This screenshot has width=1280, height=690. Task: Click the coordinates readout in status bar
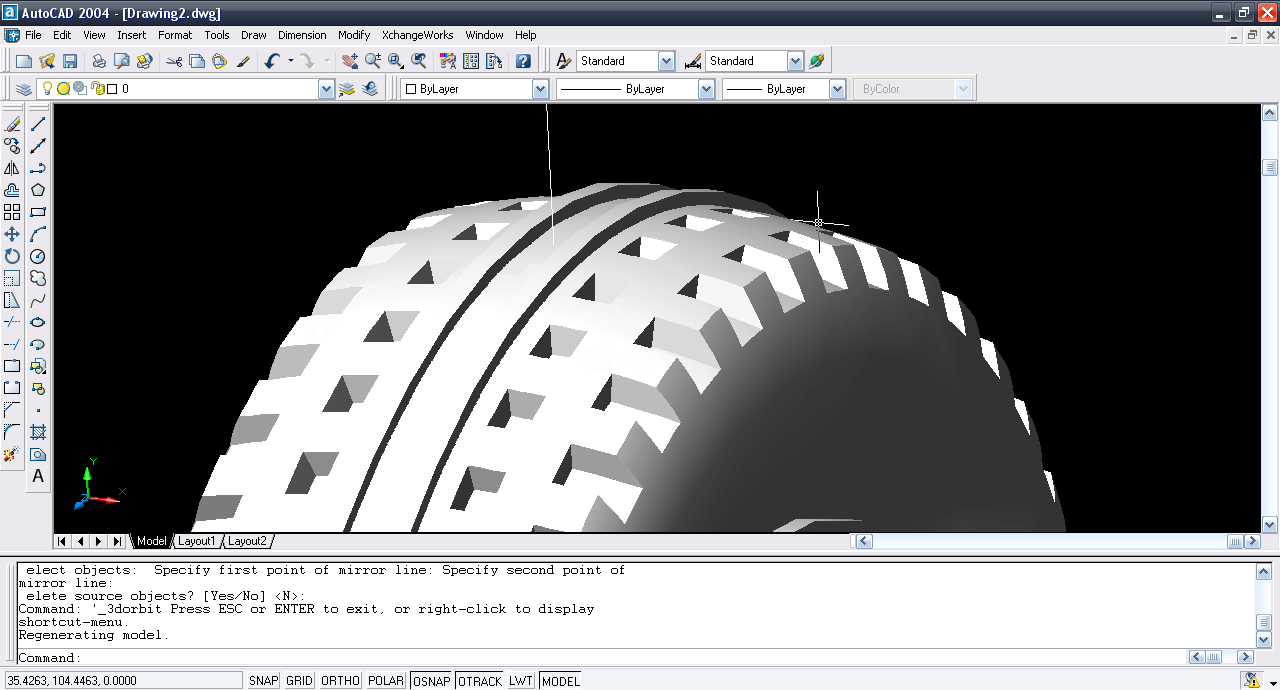pyautogui.click(x=123, y=681)
